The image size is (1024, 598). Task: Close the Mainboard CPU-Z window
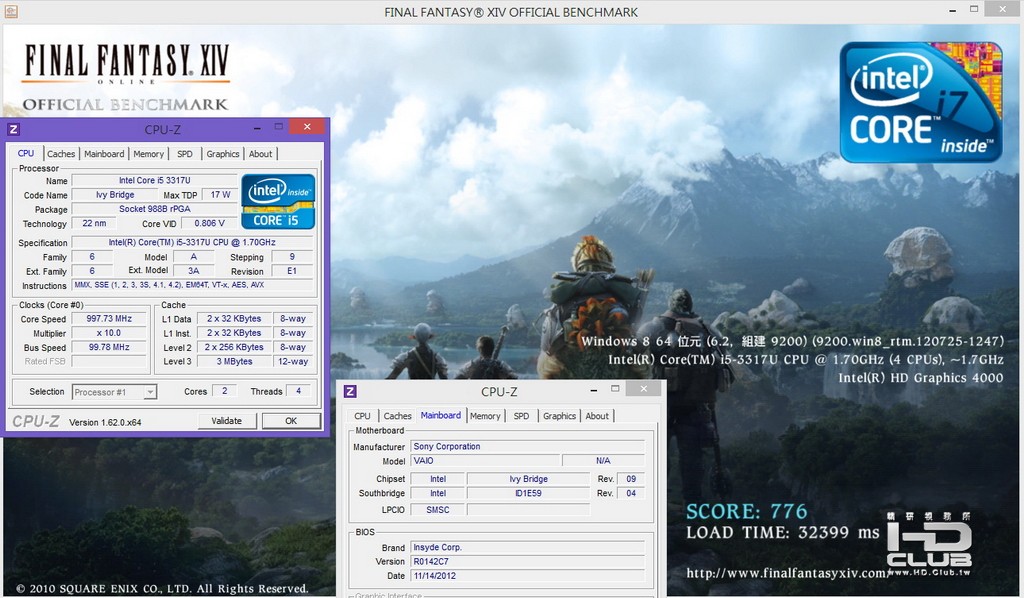(x=643, y=388)
